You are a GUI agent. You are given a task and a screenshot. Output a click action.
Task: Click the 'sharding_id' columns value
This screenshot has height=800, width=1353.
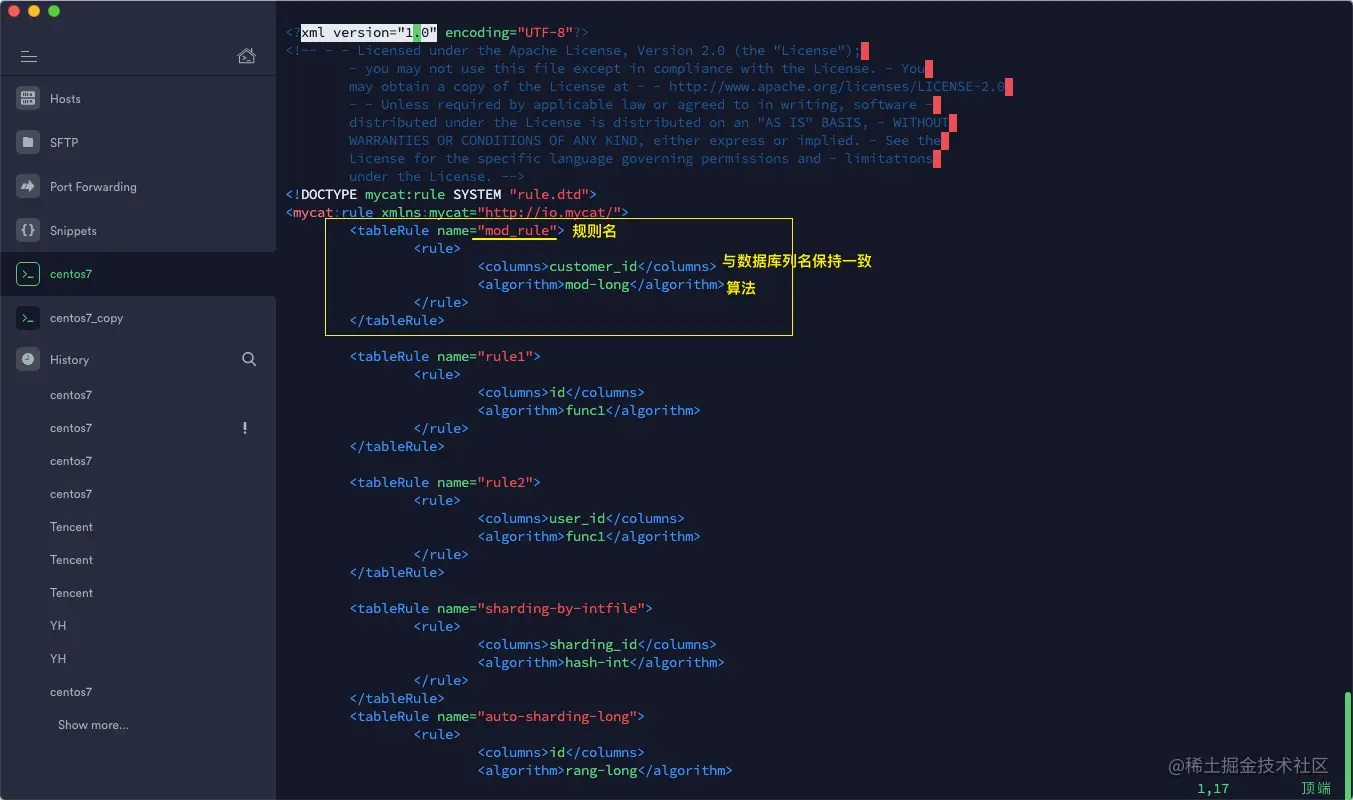tap(593, 645)
